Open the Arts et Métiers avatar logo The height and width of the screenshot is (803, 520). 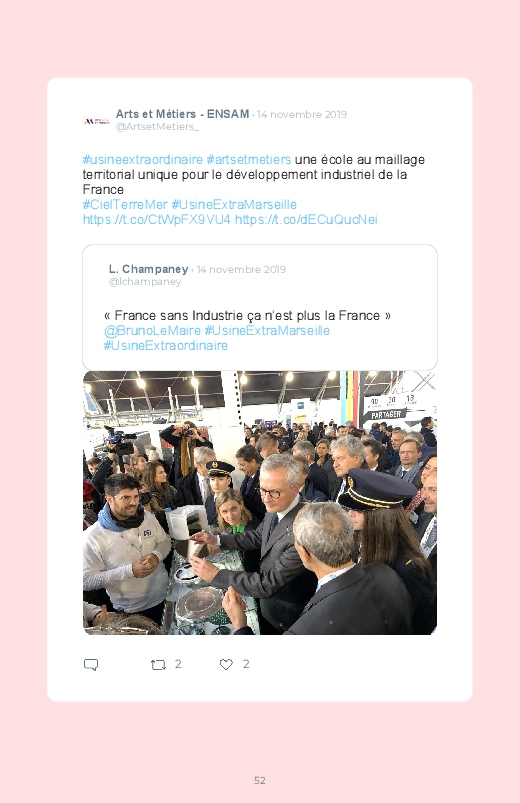pos(96,121)
